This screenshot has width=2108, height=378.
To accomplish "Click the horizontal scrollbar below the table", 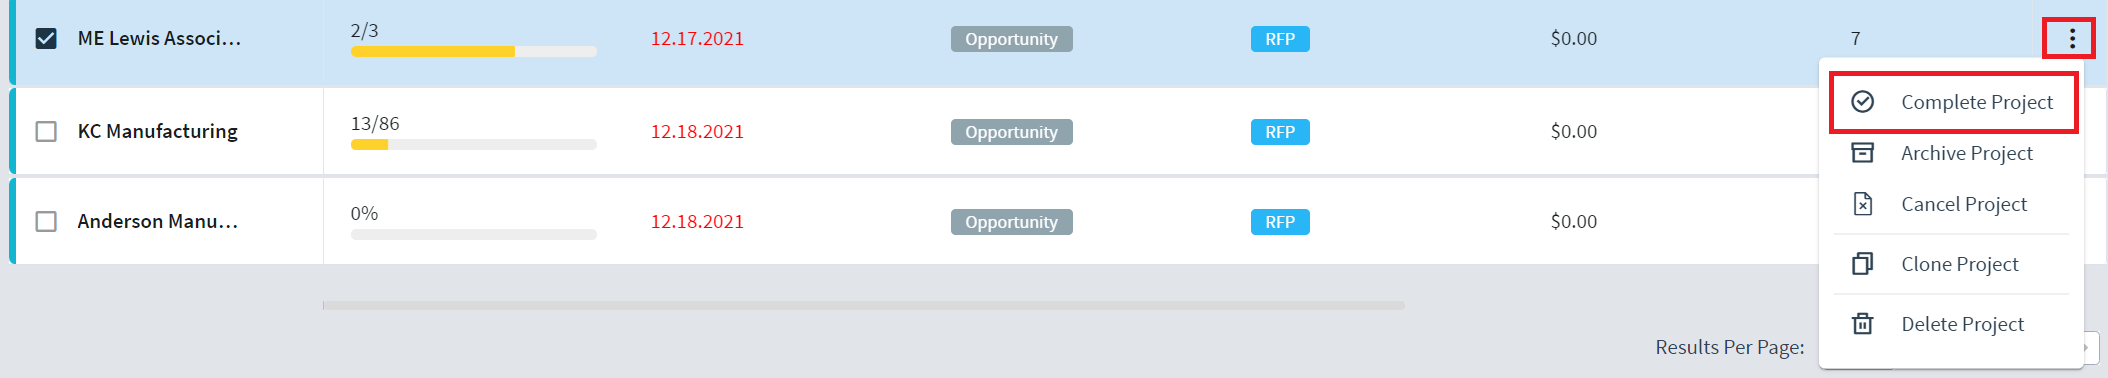I will click(x=864, y=305).
